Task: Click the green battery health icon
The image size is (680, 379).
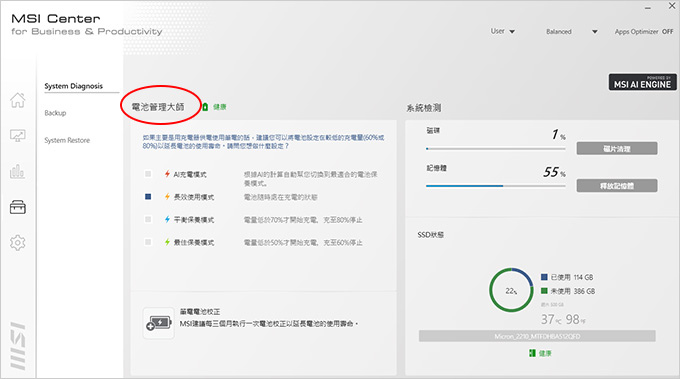Action: (x=205, y=107)
